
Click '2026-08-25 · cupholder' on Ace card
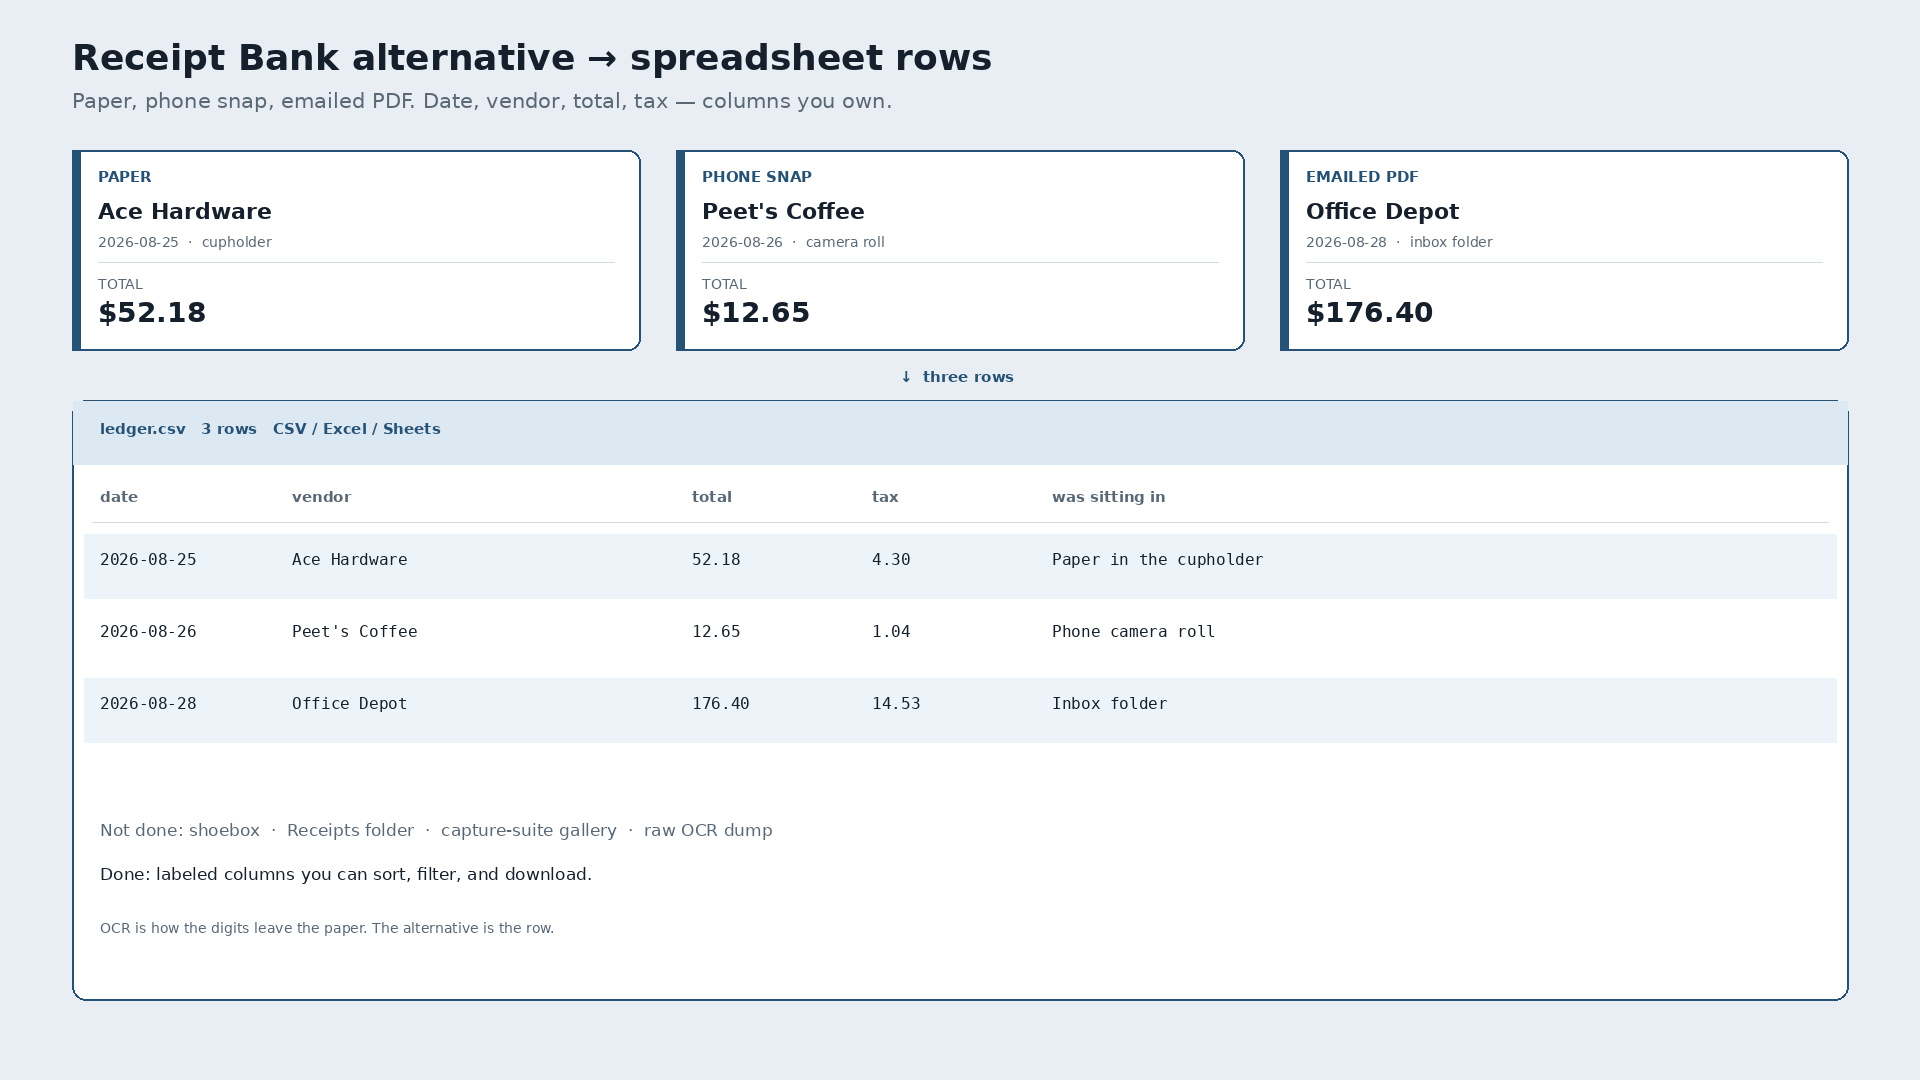pos(185,242)
